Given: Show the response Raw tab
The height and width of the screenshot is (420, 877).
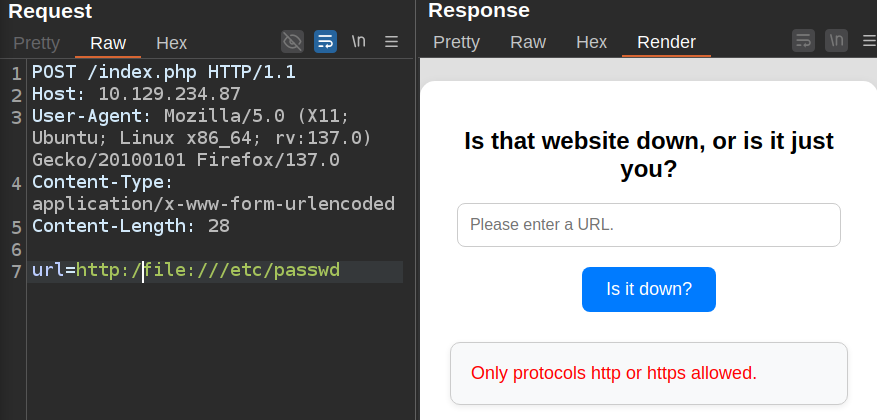Looking at the screenshot, I should [x=528, y=42].
